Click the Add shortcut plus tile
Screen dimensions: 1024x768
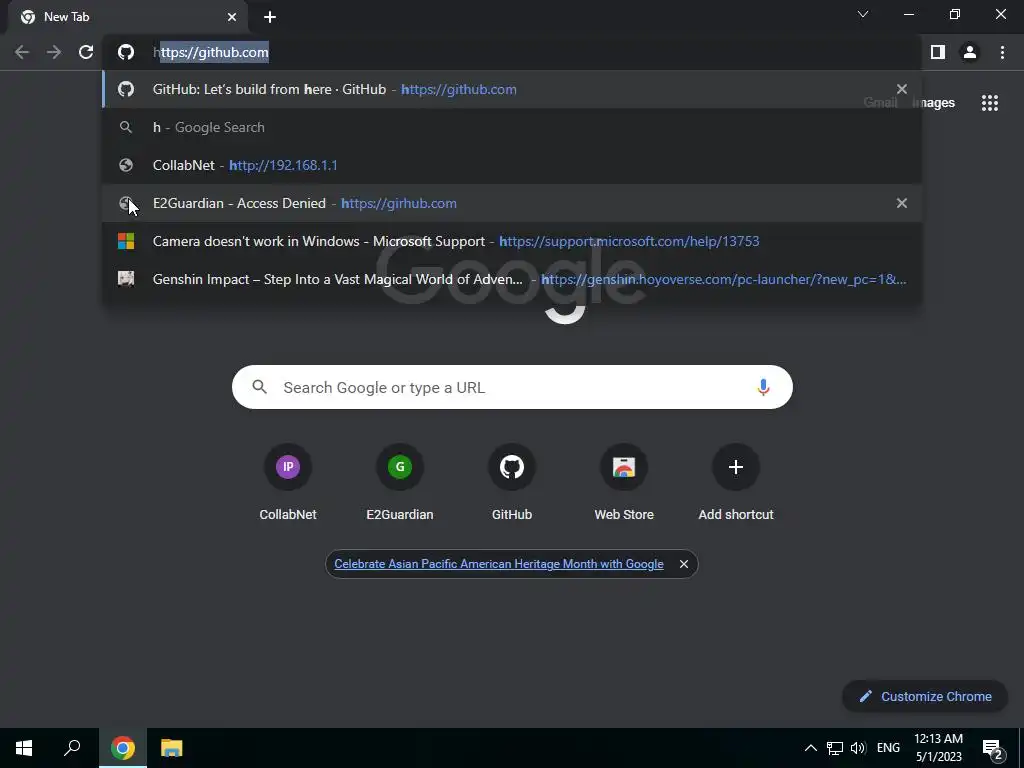tap(736, 482)
